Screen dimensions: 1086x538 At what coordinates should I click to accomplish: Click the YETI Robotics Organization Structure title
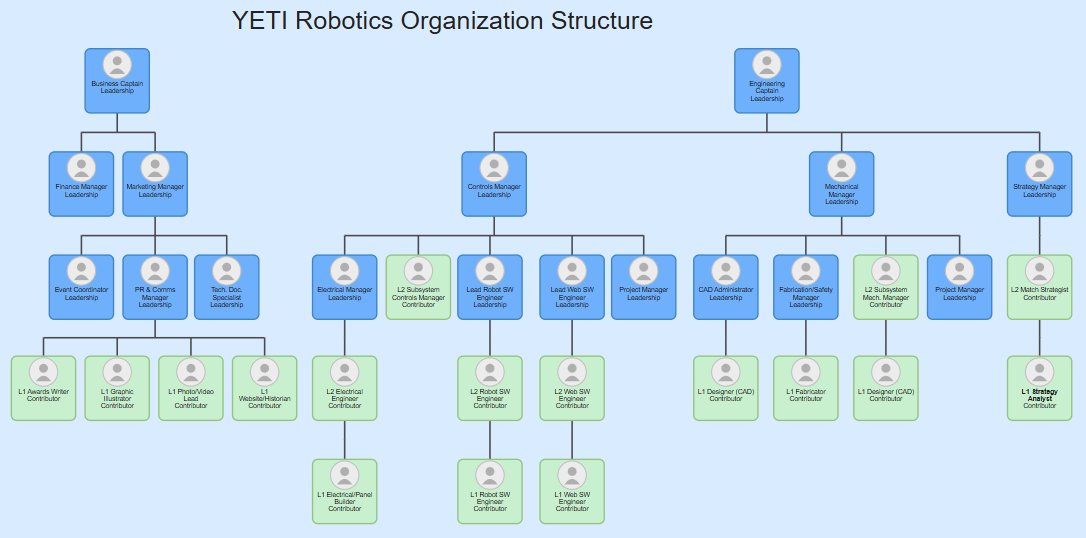(x=442, y=21)
